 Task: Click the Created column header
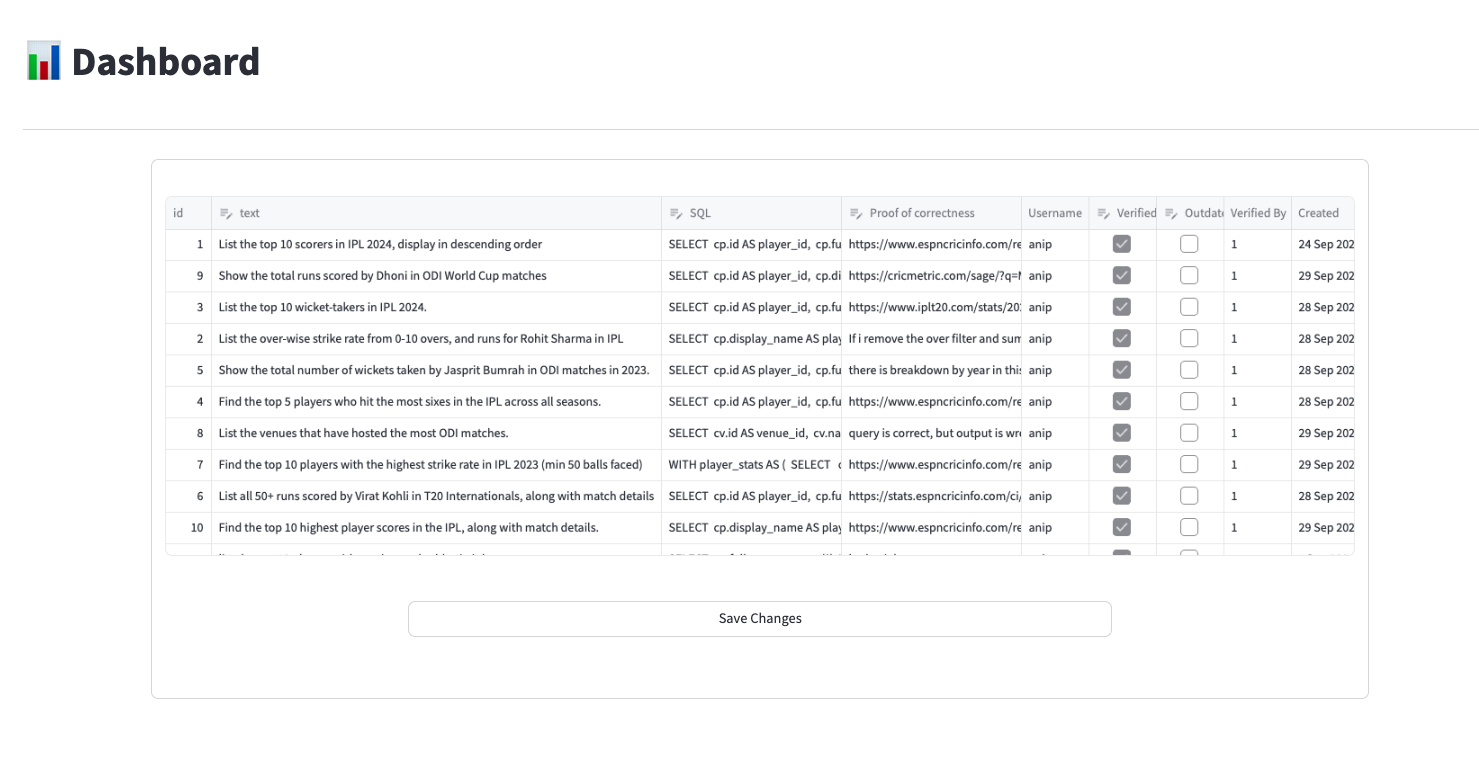pos(1318,213)
